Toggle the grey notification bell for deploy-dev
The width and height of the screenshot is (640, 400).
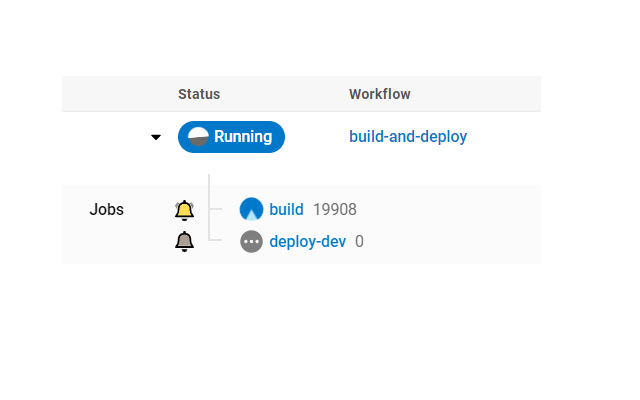pyautogui.click(x=184, y=241)
